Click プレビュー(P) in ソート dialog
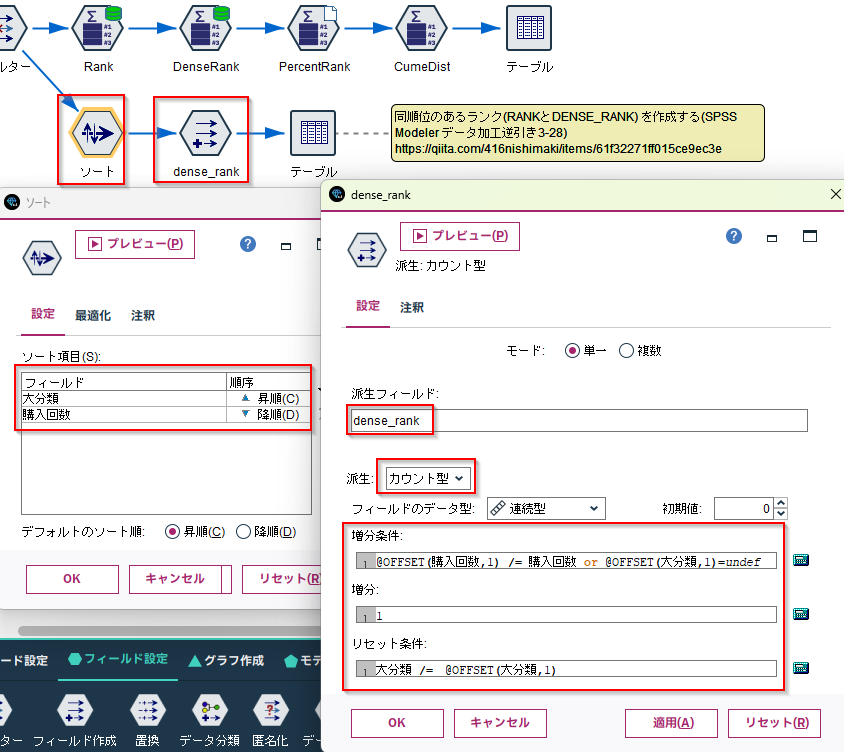The height and width of the screenshot is (752, 844). (135, 244)
